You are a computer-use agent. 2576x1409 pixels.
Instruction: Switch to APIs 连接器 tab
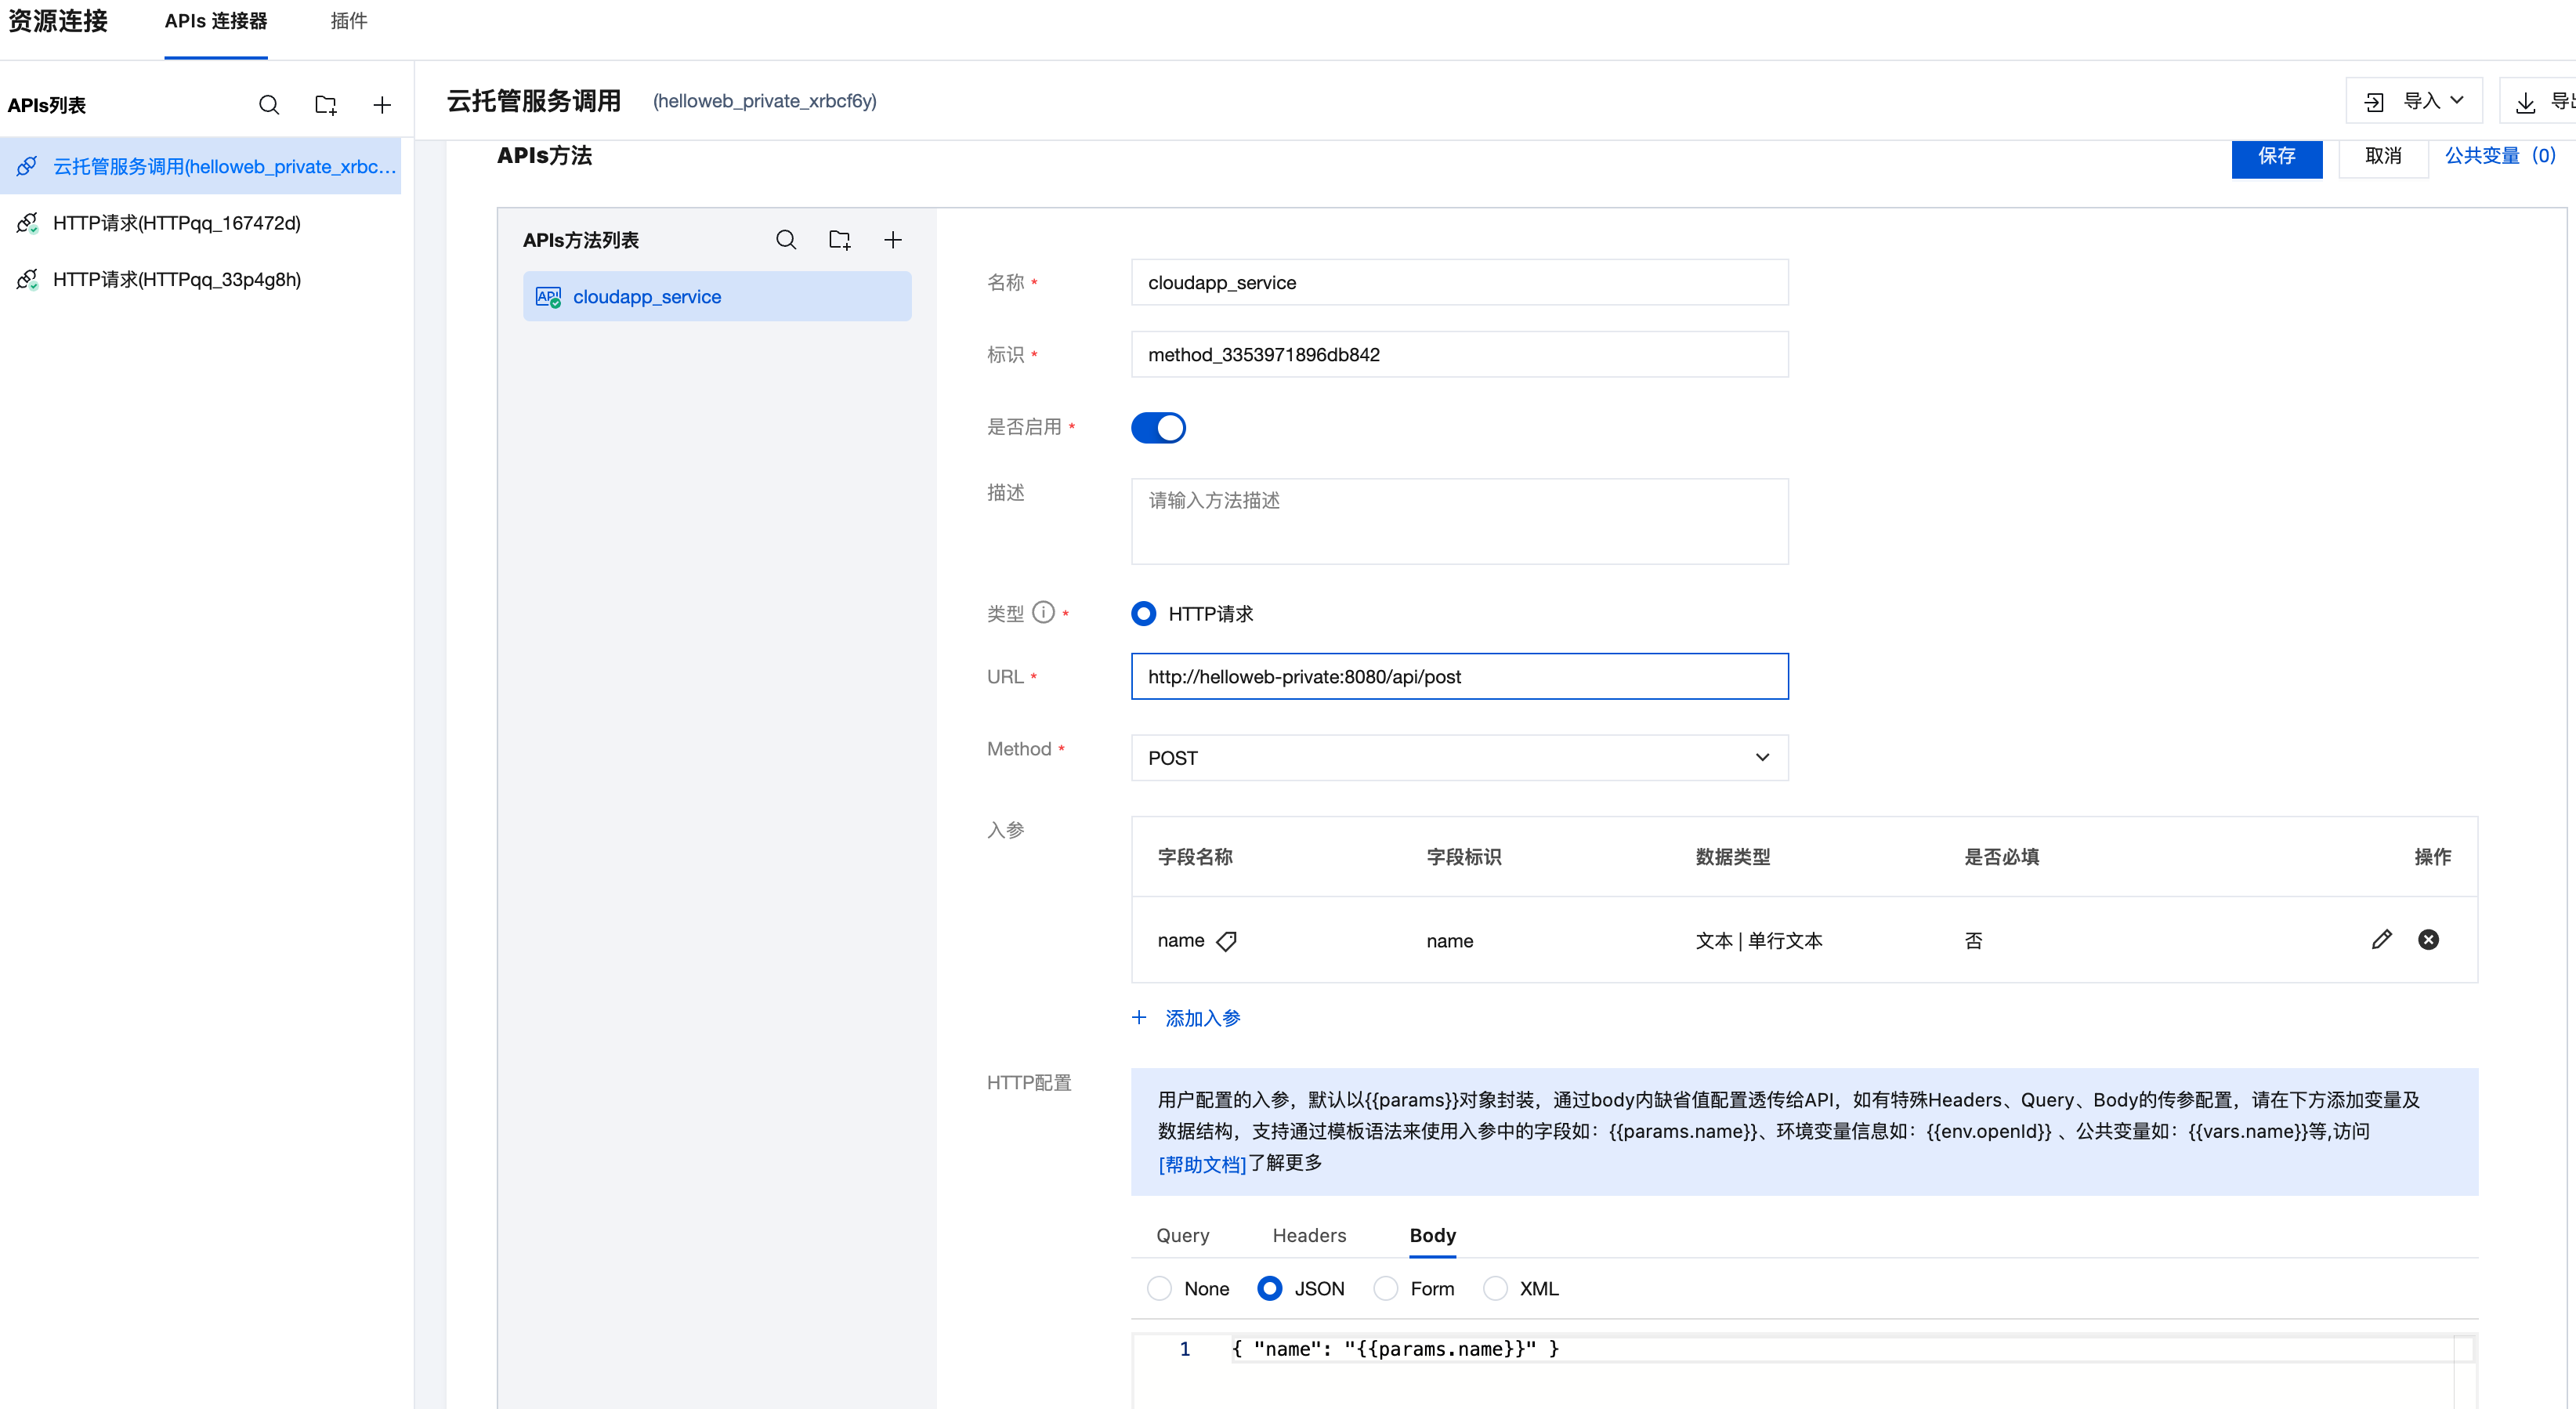[216, 21]
